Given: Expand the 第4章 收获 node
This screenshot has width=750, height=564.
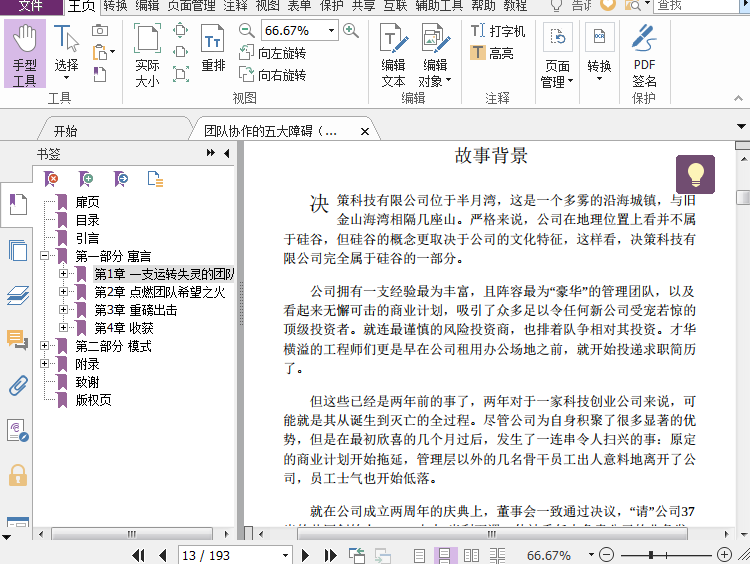Looking at the screenshot, I should [63, 327].
